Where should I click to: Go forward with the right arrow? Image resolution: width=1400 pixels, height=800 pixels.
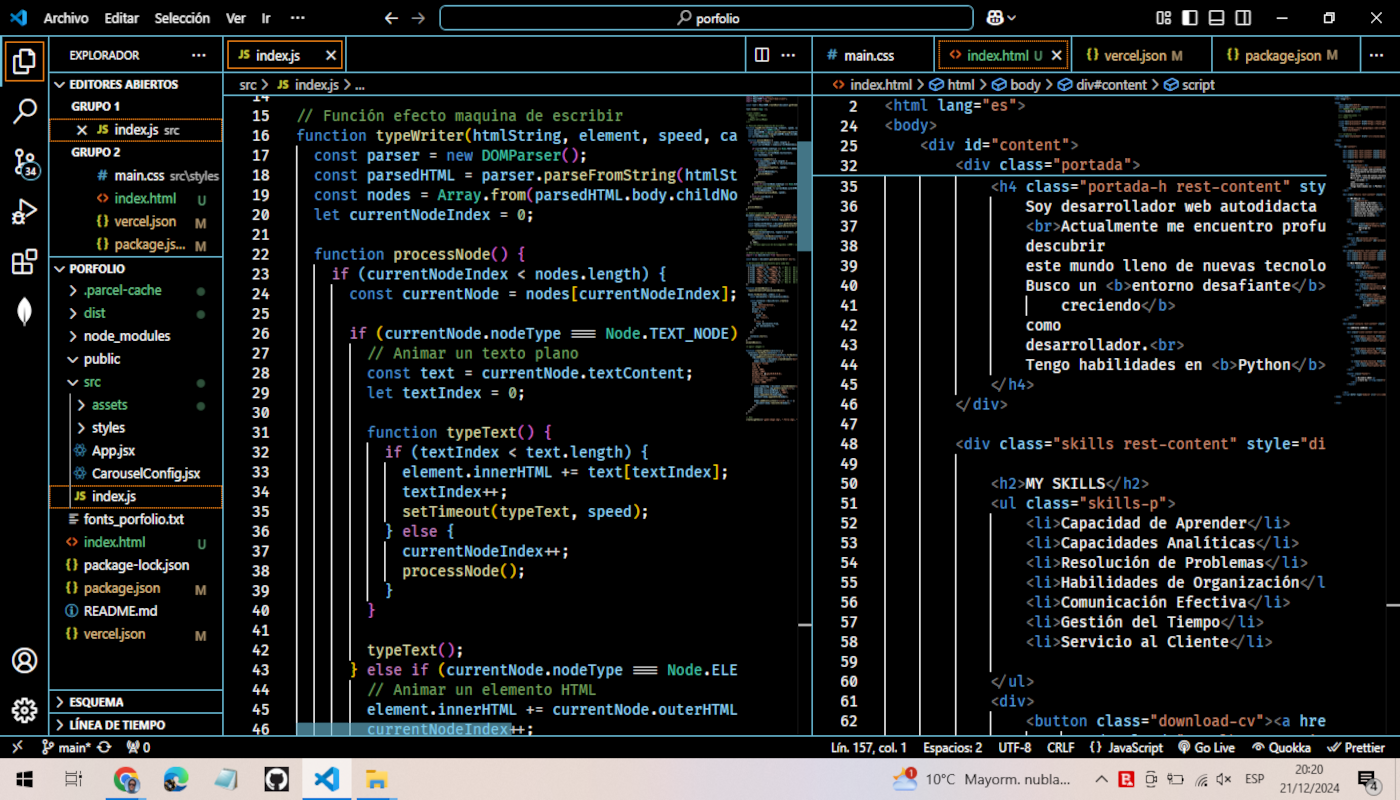(419, 18)
